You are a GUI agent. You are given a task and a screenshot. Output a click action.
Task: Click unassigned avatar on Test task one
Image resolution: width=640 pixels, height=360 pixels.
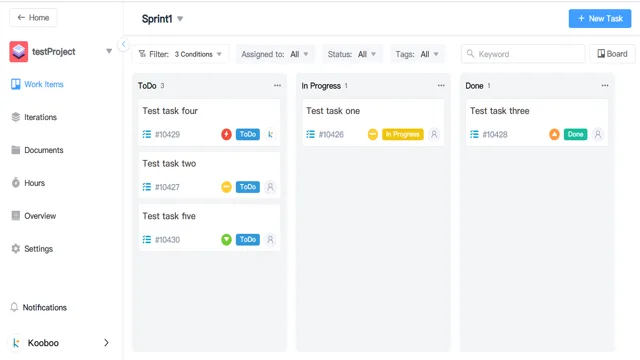(434, 134)
